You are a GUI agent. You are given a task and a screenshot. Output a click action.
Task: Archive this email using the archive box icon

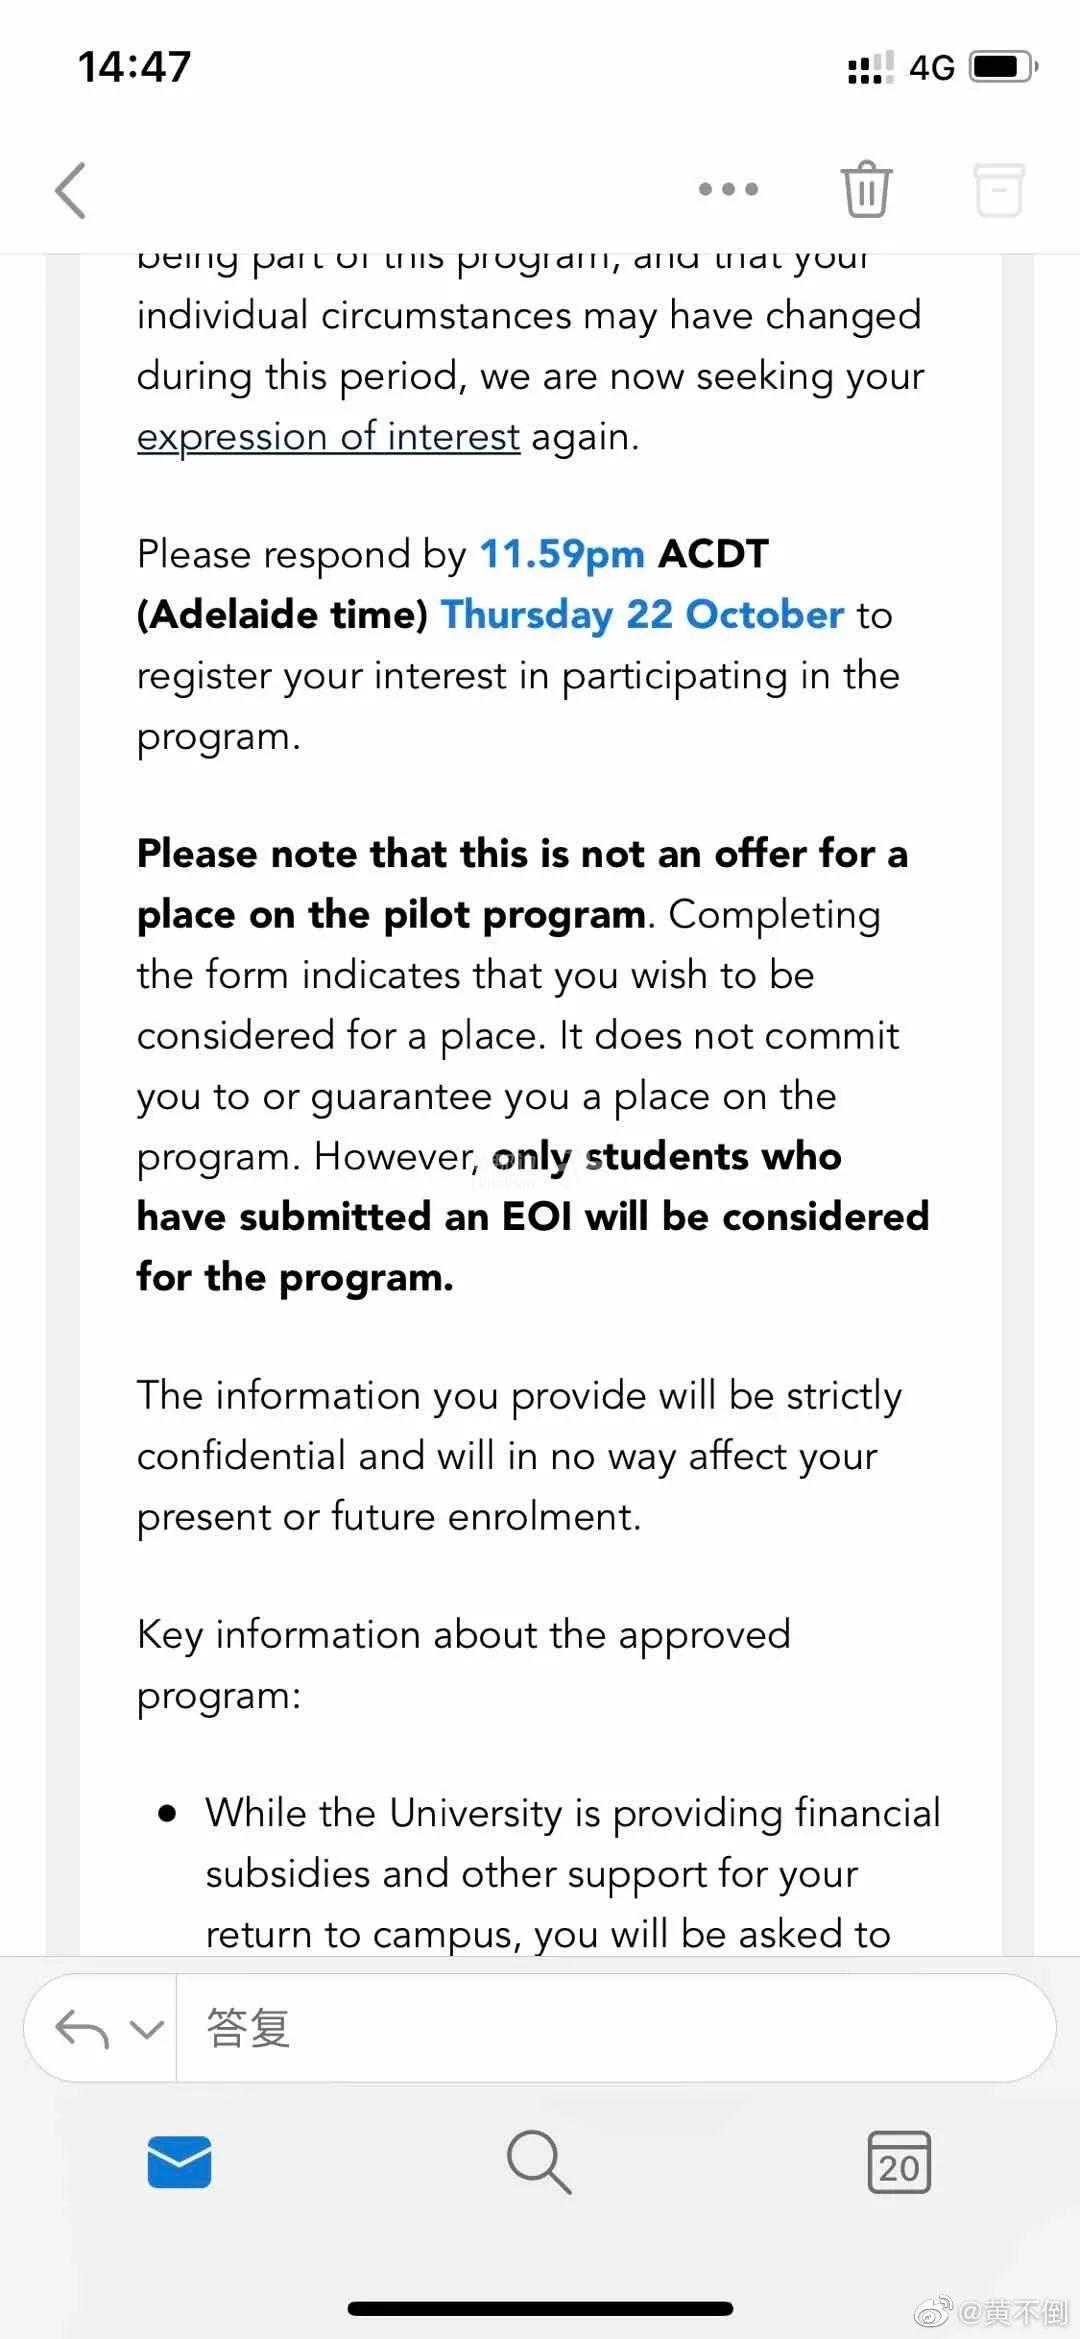[998, 189]
